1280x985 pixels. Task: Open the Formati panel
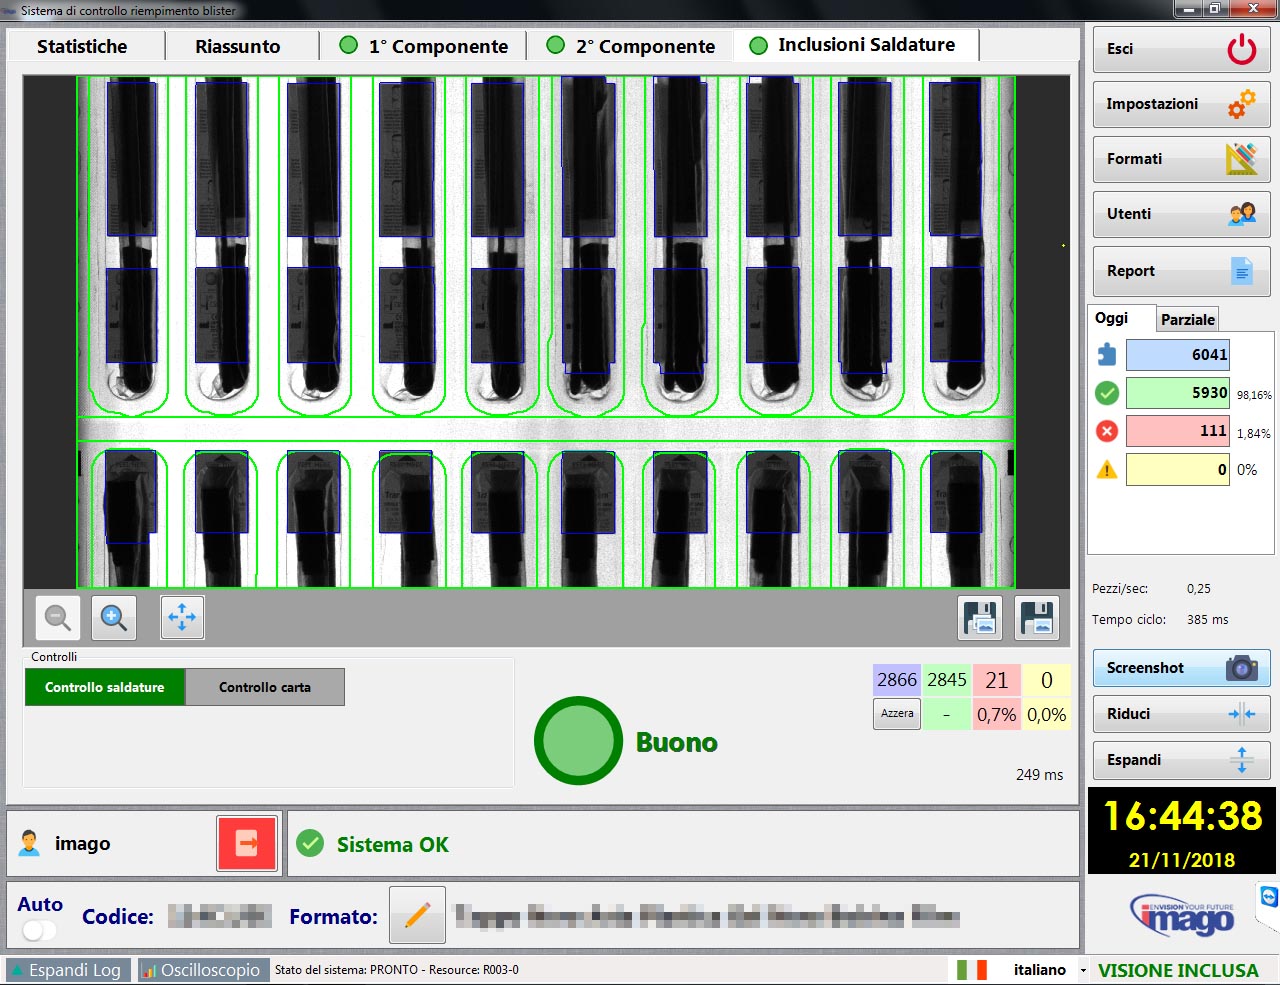click(x=1181, y=159)
